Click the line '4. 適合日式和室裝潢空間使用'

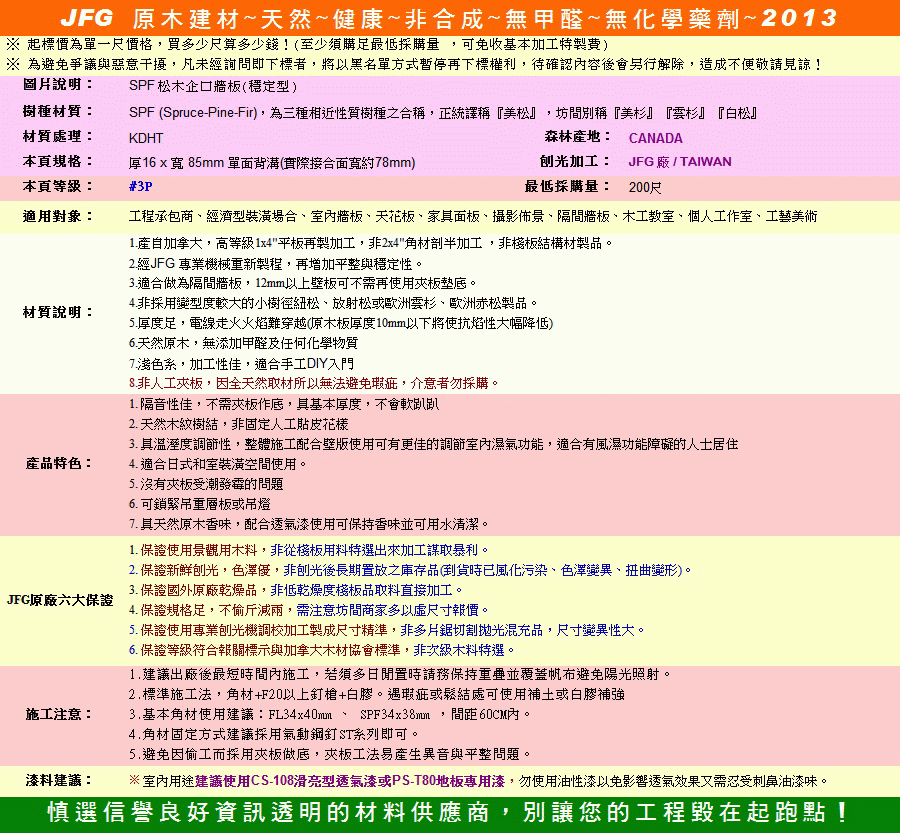(218, 464)
